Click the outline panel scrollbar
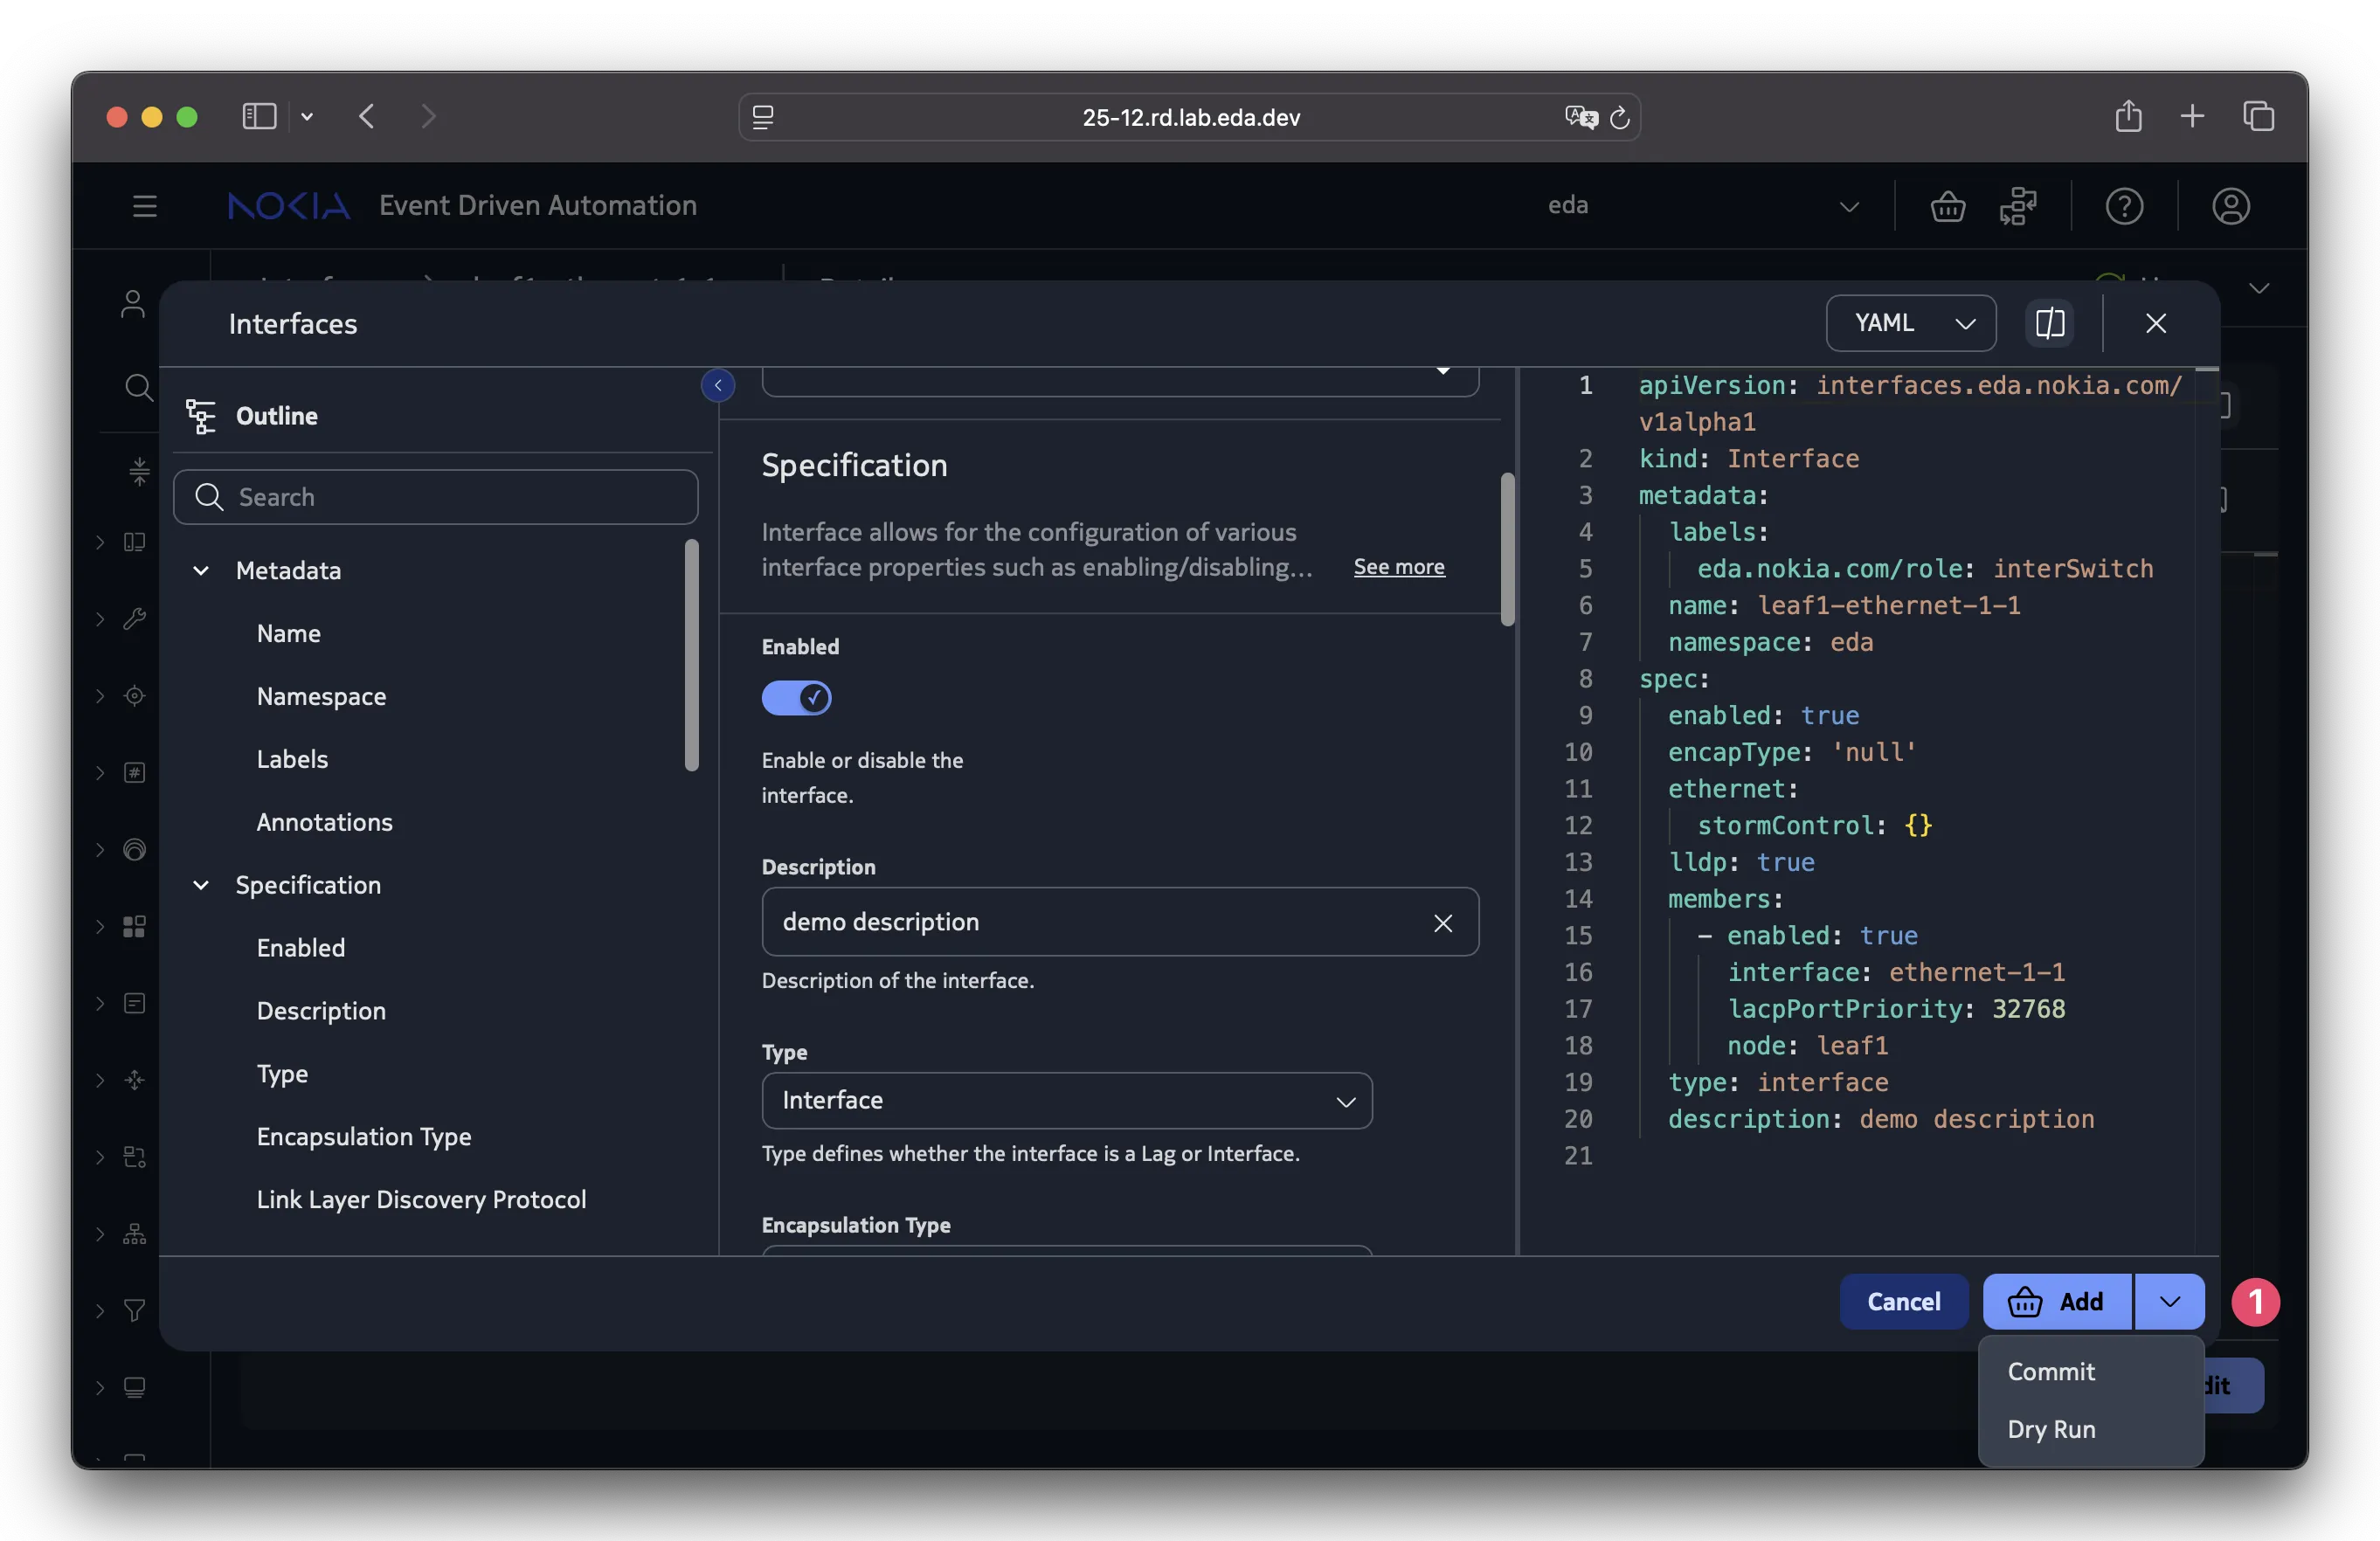This screenshot has height=1541, width=2380. click(691, 655)
